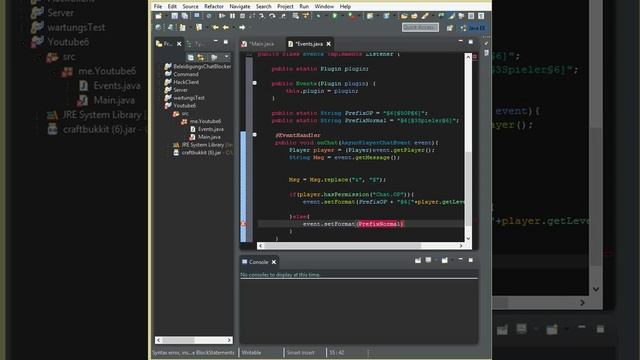Click the New file toolbar icon
Viewport: 640px width, 360px height.
point(158,16)
